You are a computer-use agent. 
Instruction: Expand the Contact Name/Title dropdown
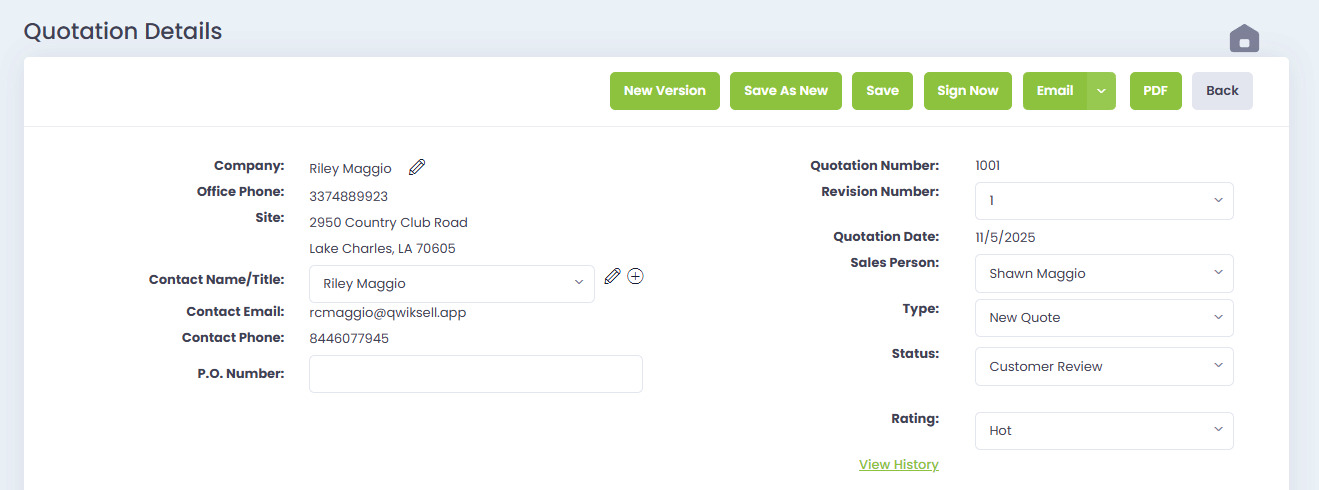click(x=452, y=284)
